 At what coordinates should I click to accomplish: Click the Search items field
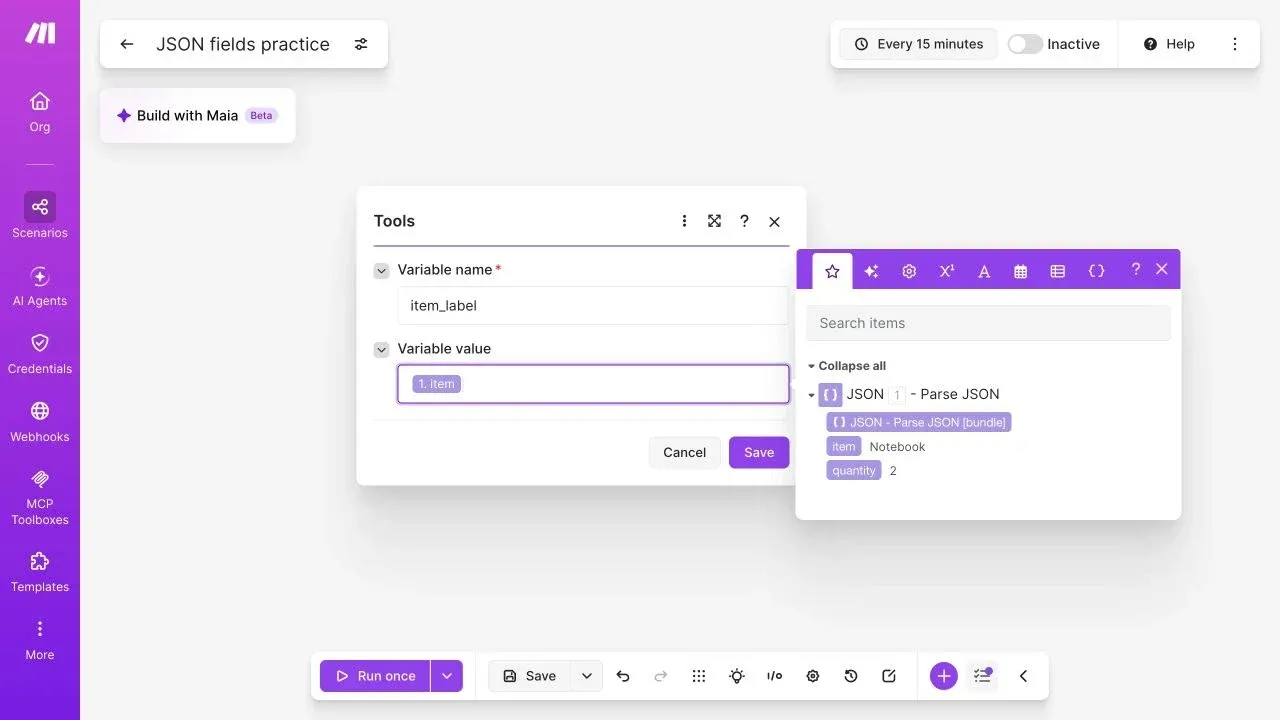pyautogui.click(x=988, y=323)
